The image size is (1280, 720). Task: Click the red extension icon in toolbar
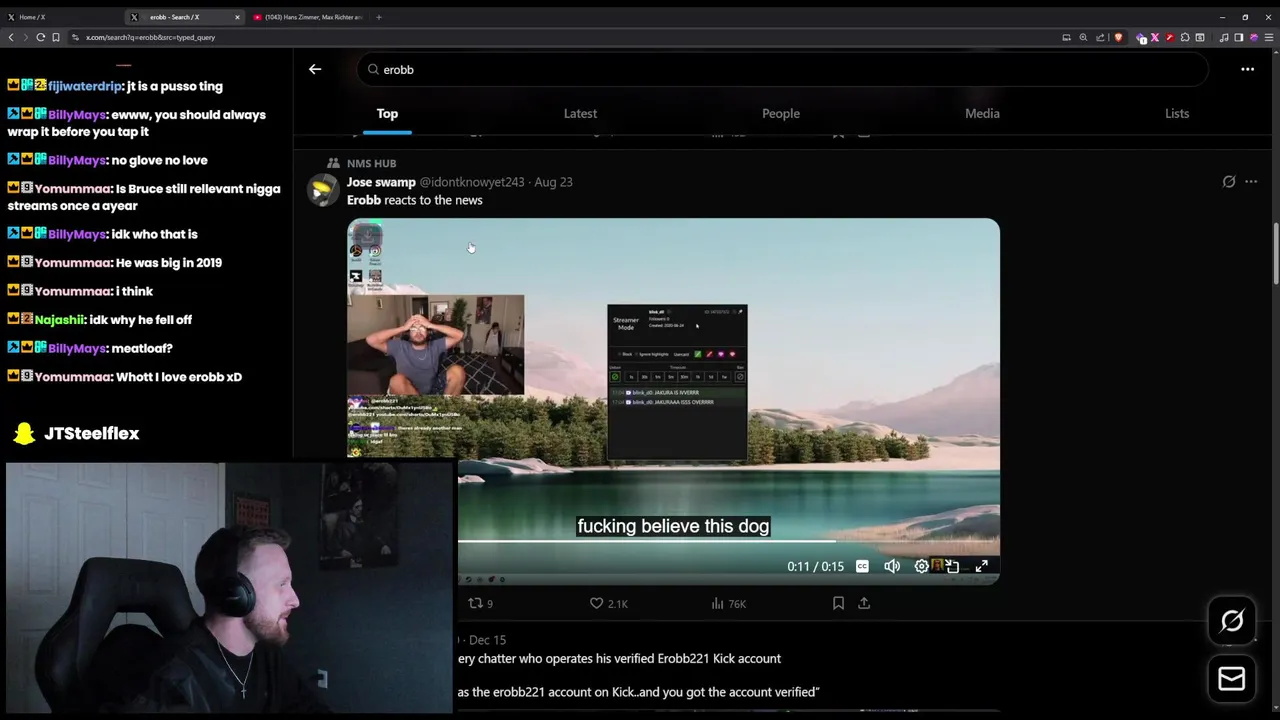click(x=1170, y=37)
